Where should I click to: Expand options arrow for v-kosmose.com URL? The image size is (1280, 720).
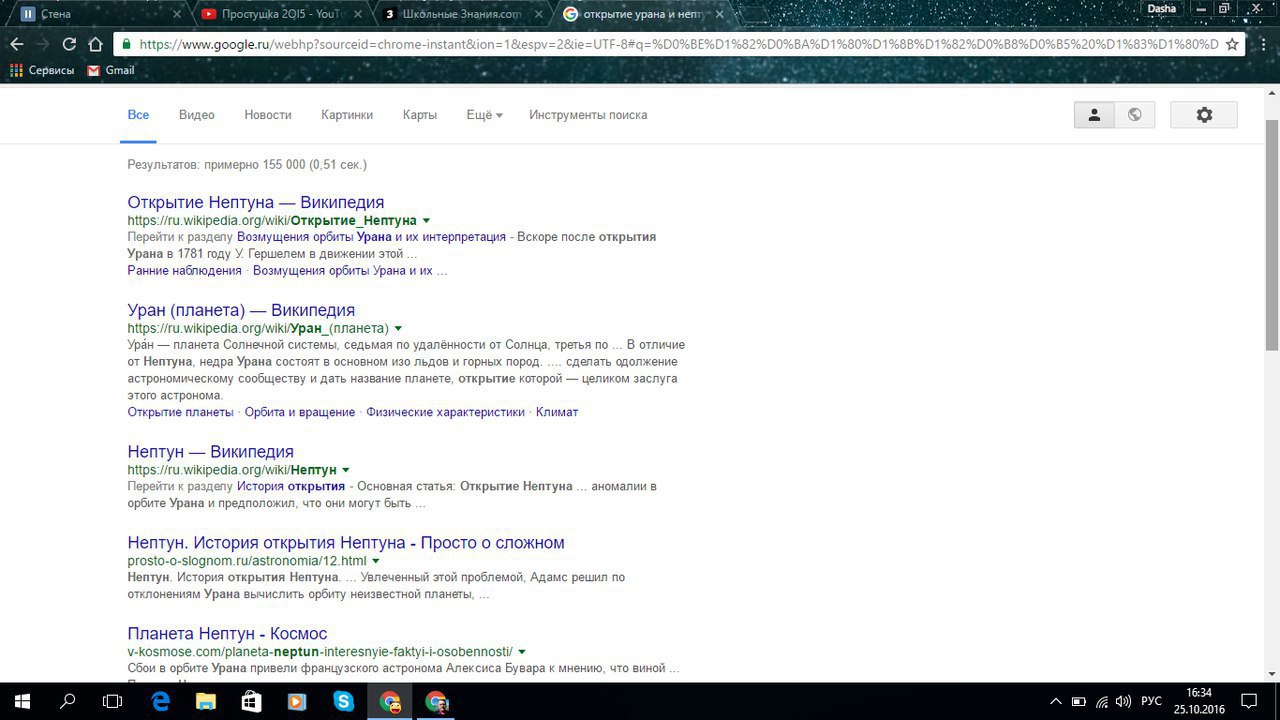point(522,652)
